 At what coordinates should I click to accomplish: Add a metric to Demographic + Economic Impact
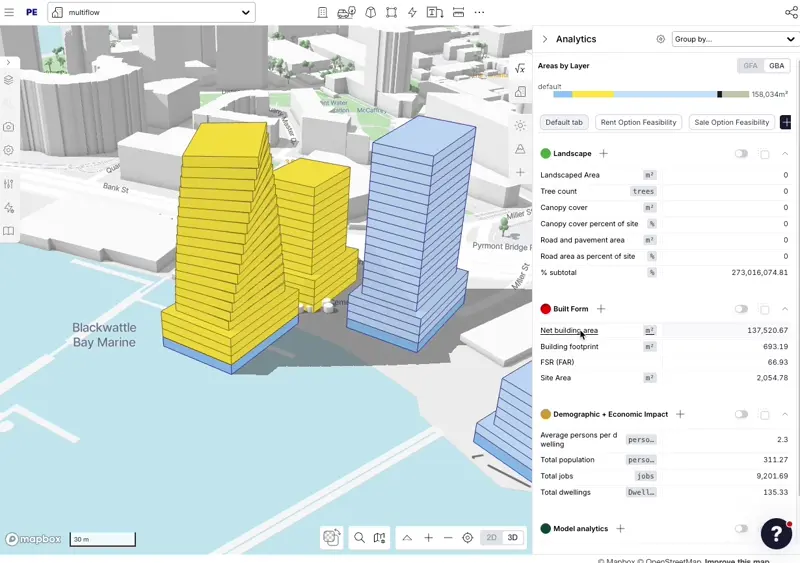(680, 414)
